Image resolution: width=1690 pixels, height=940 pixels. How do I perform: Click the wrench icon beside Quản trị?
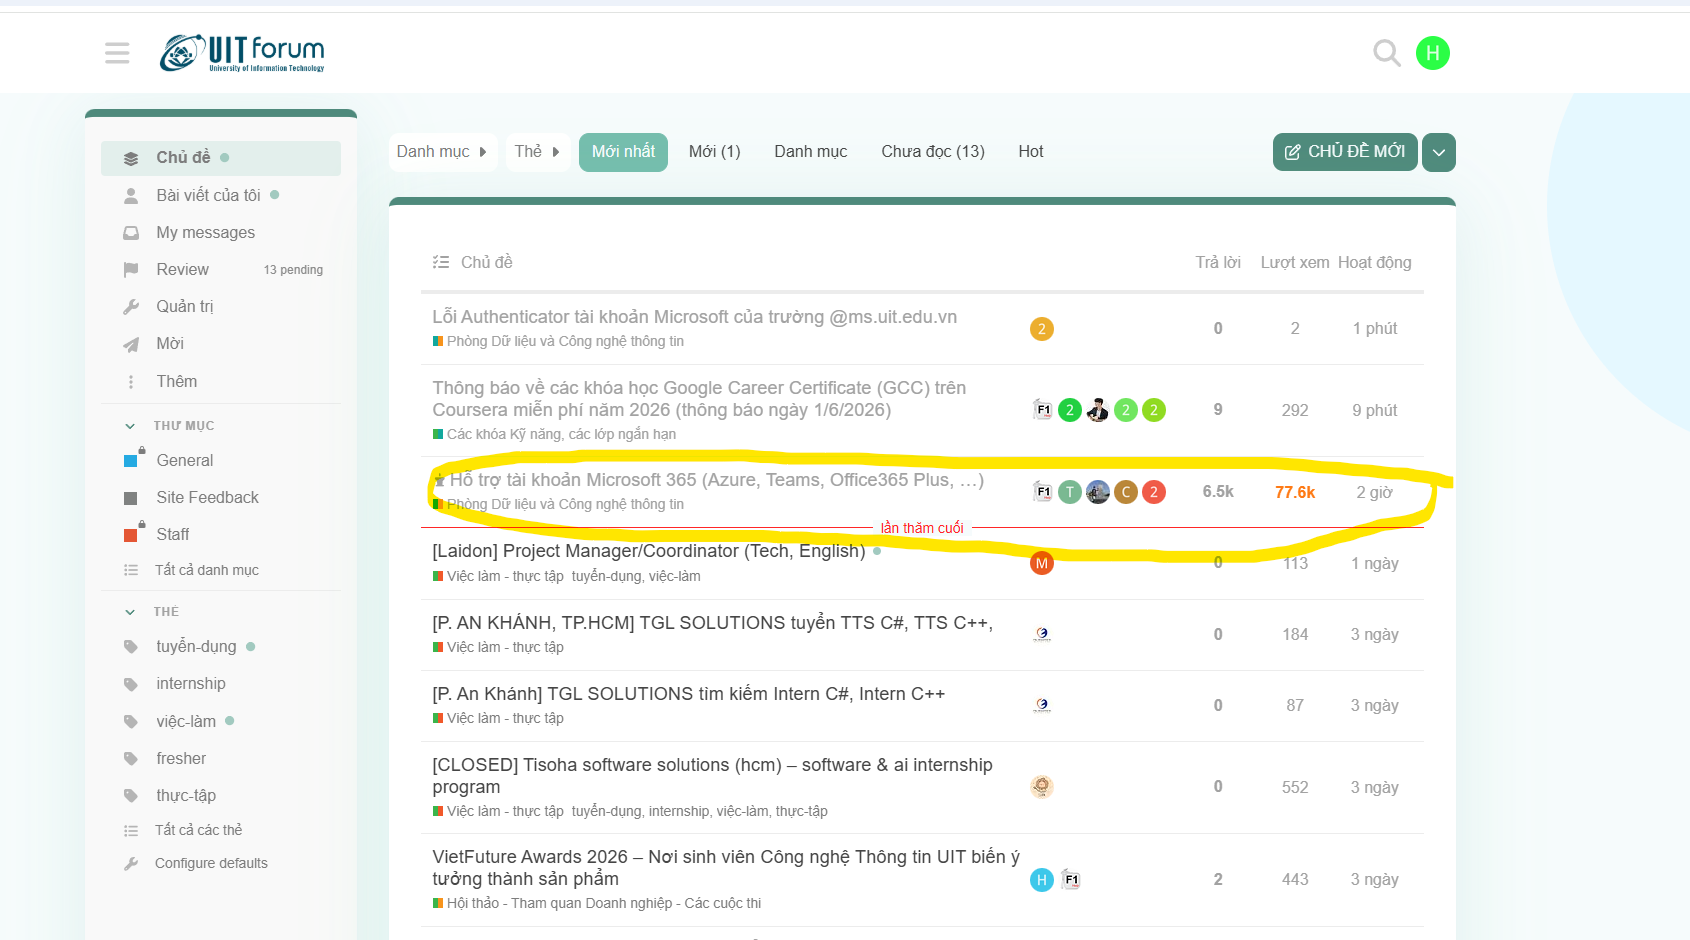(131, 307)
